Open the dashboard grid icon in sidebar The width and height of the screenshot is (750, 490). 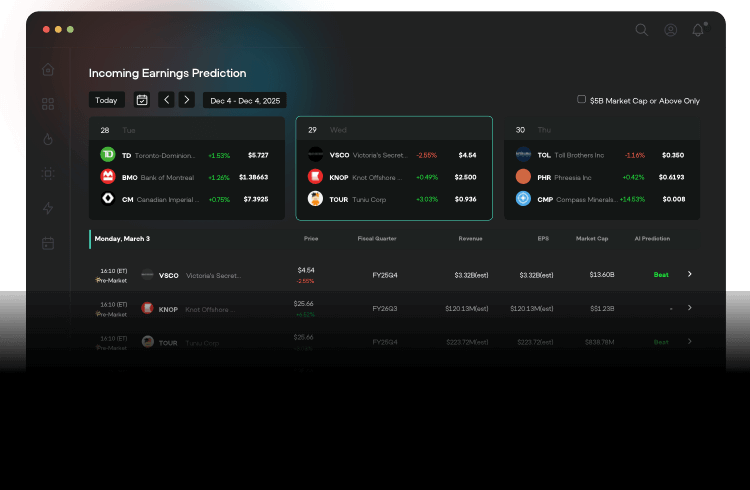pyautogui.click(x=48, y=104)
